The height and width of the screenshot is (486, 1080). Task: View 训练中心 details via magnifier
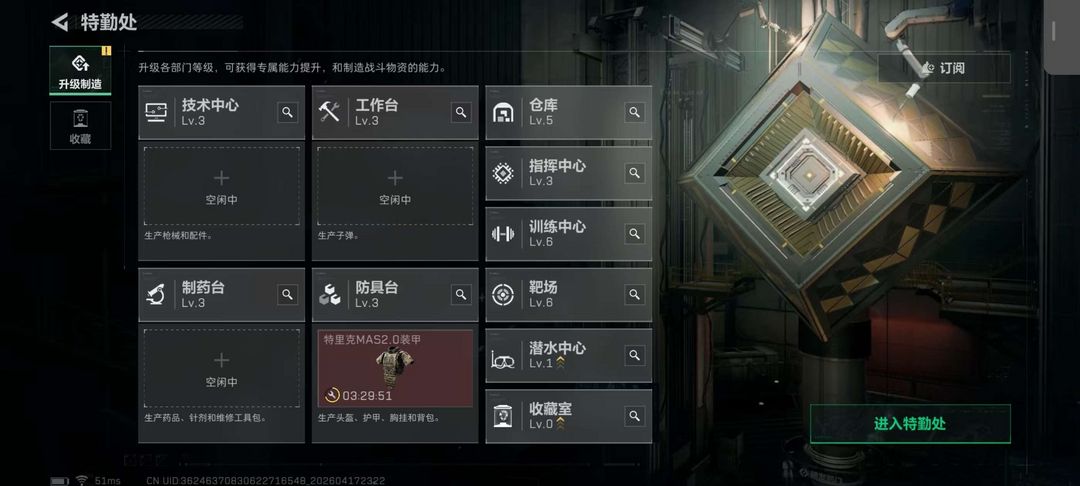coord(634,233)
